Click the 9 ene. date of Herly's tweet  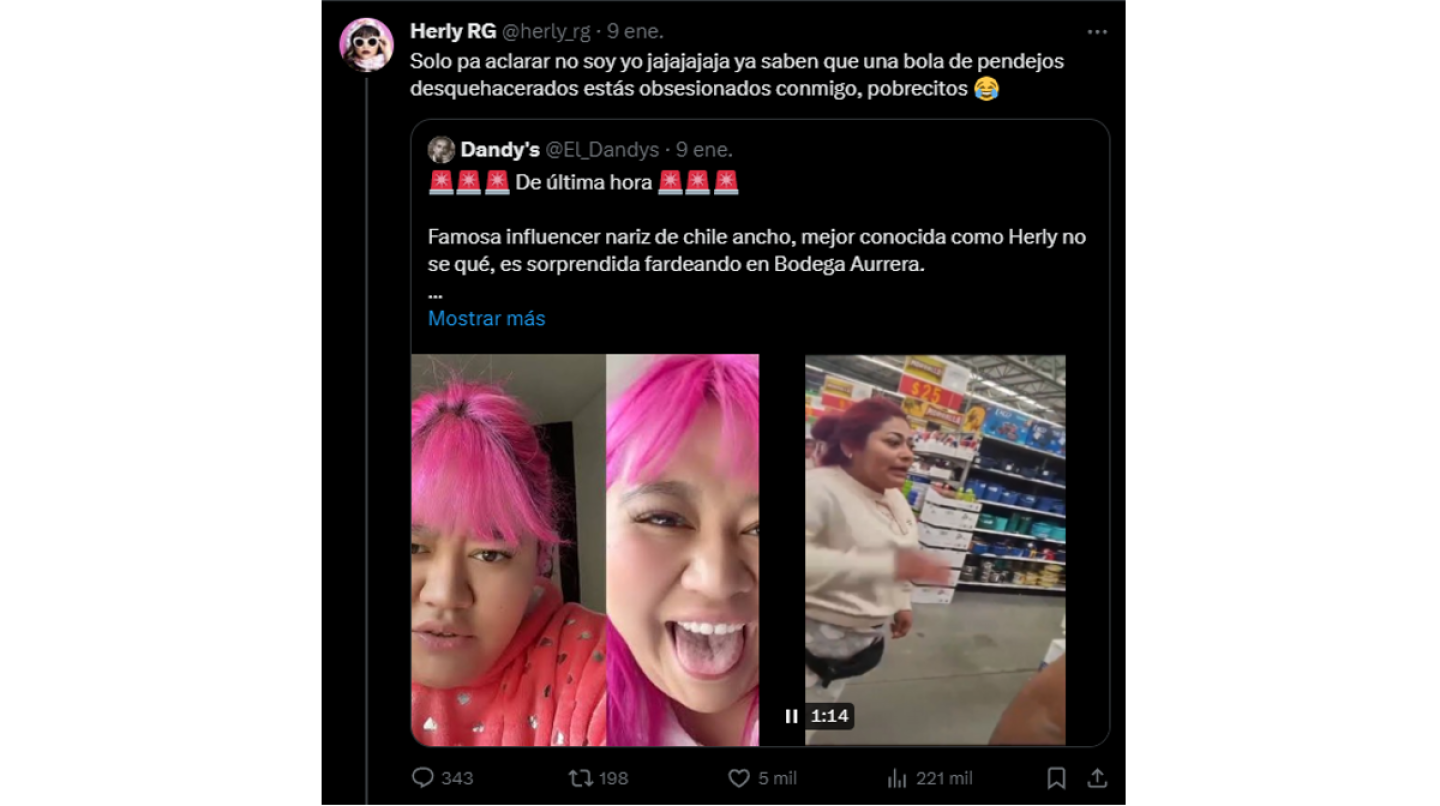click(x=635, y=31)
